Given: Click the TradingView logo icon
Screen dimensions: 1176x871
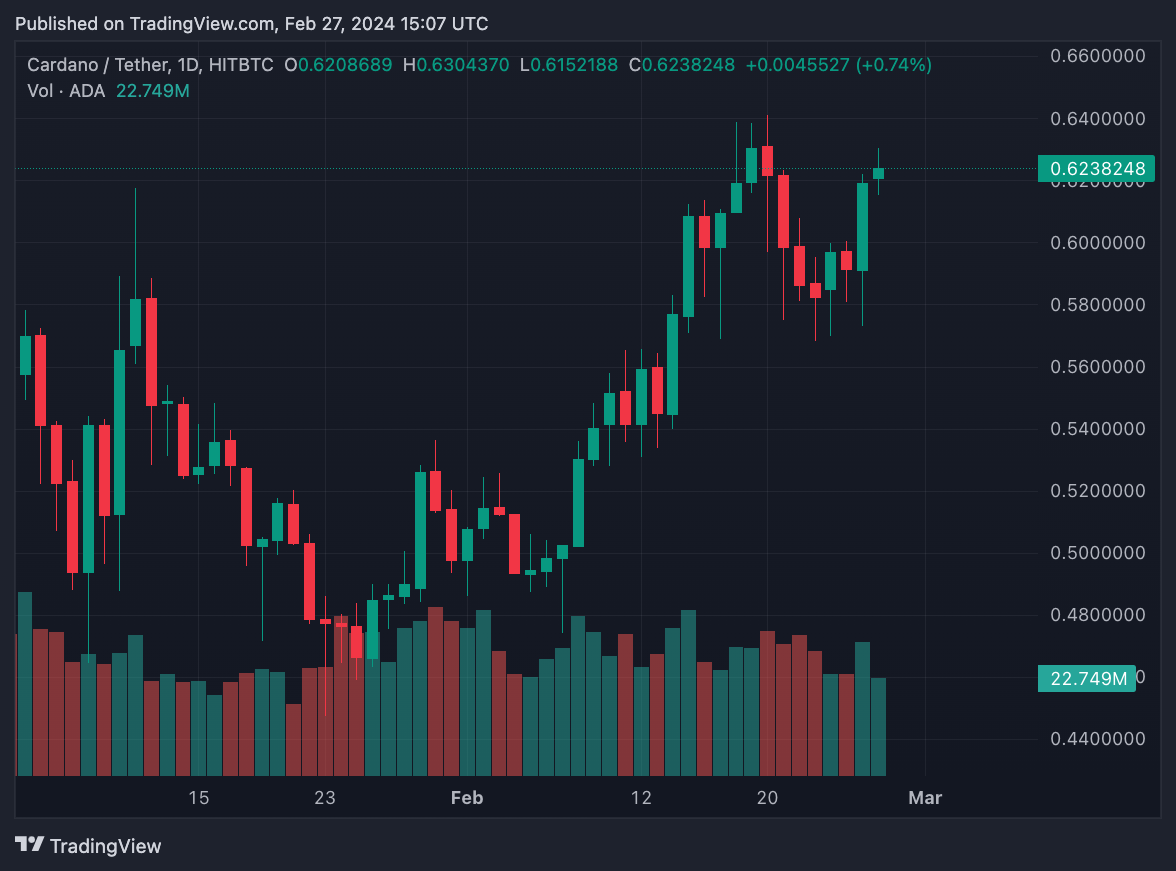Looking at the screenshot, I should (30, 845).
